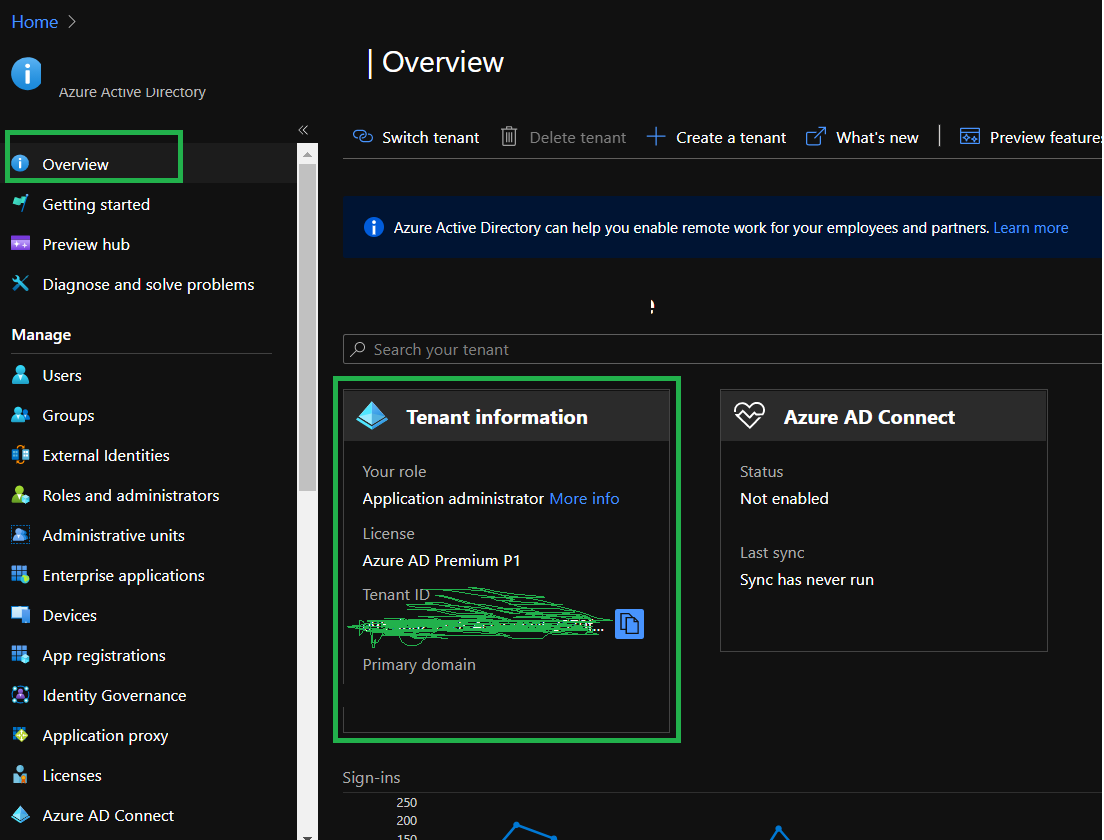Viewport: 1104px width, 840px height.
Task: Click the External Identities sidebar icon
Action: [21, 455]
